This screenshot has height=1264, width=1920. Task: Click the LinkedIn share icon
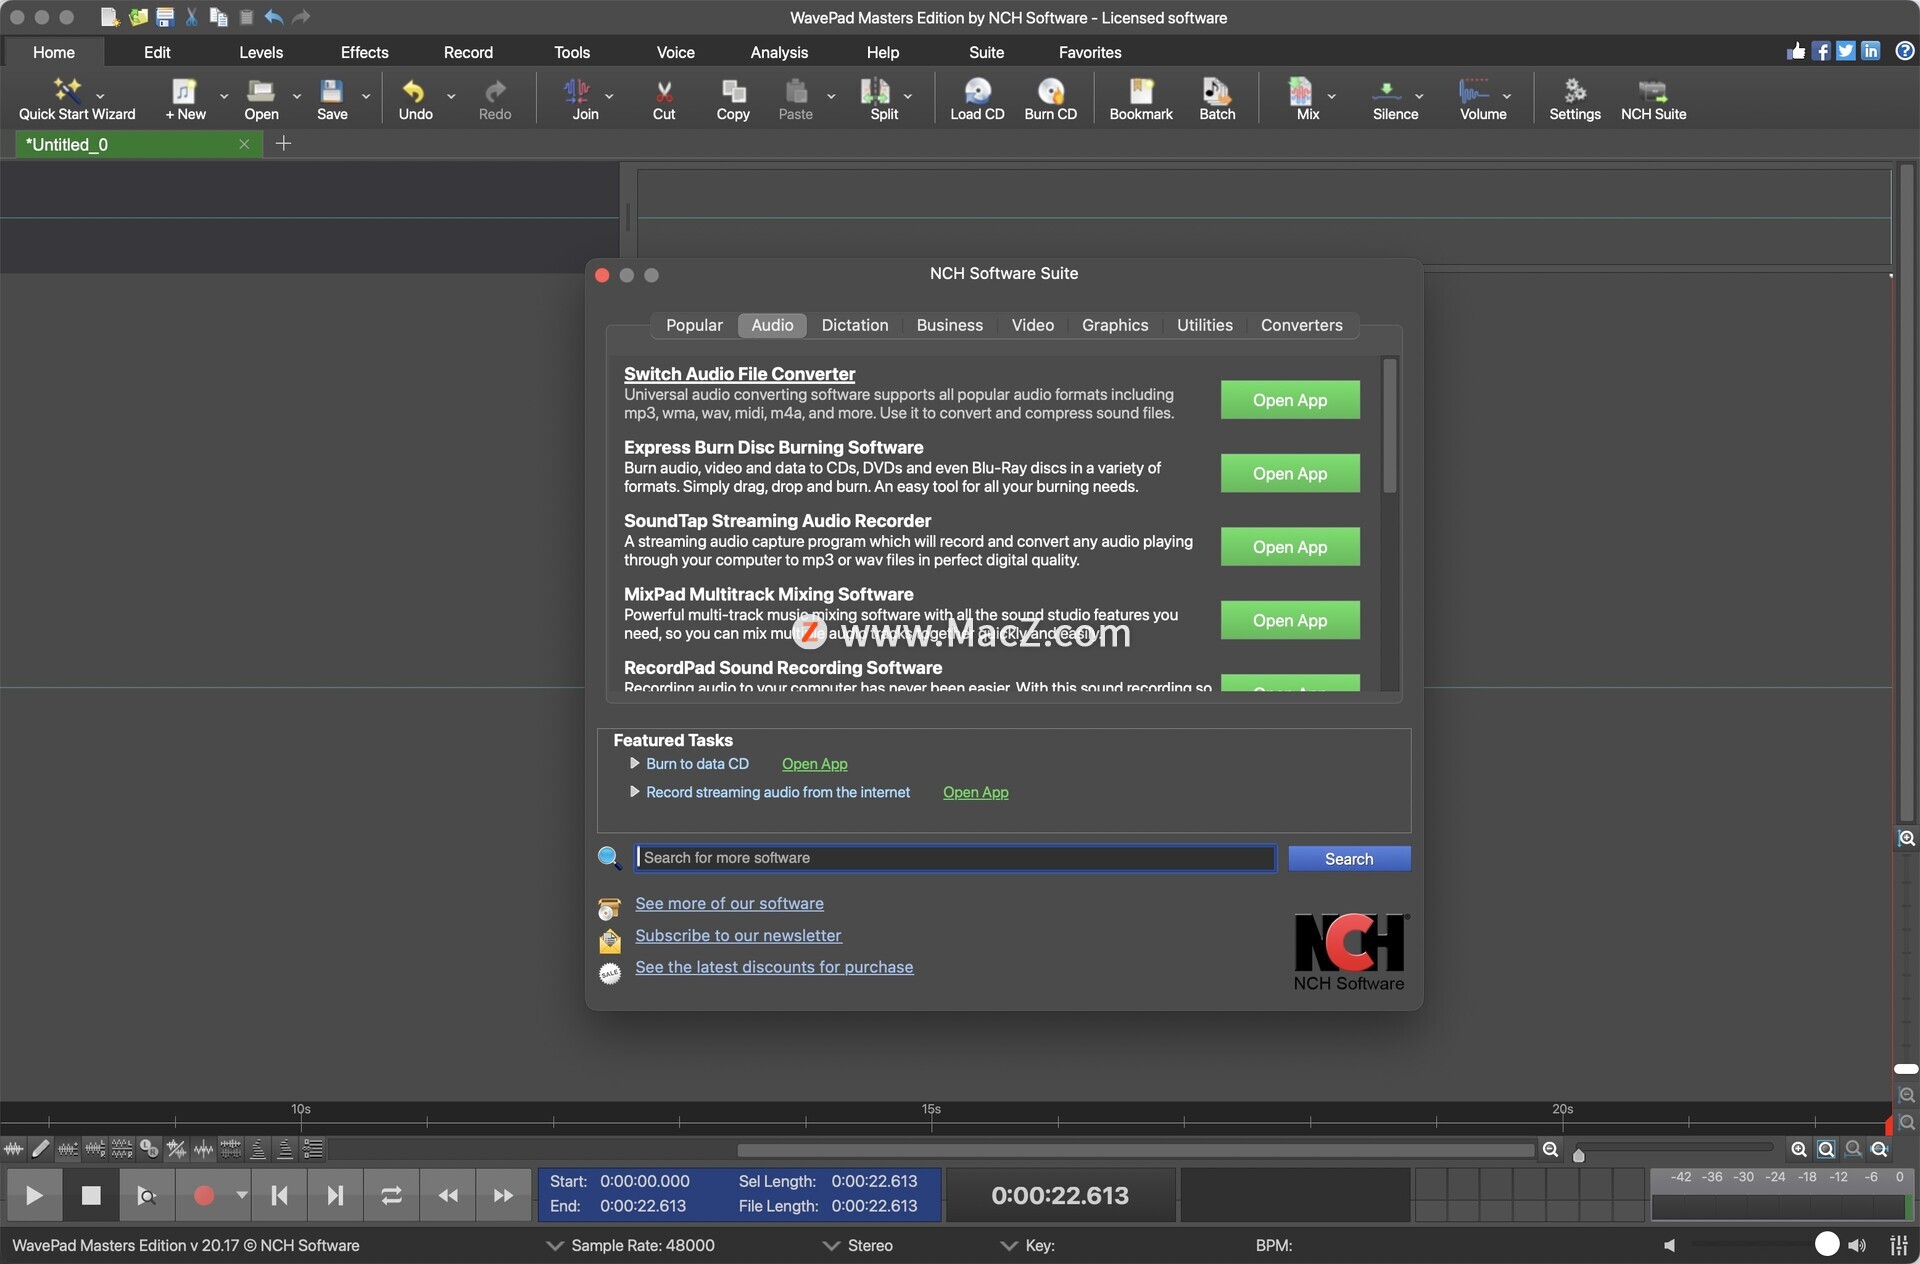pyautogui.click(x=1871, y=51)
